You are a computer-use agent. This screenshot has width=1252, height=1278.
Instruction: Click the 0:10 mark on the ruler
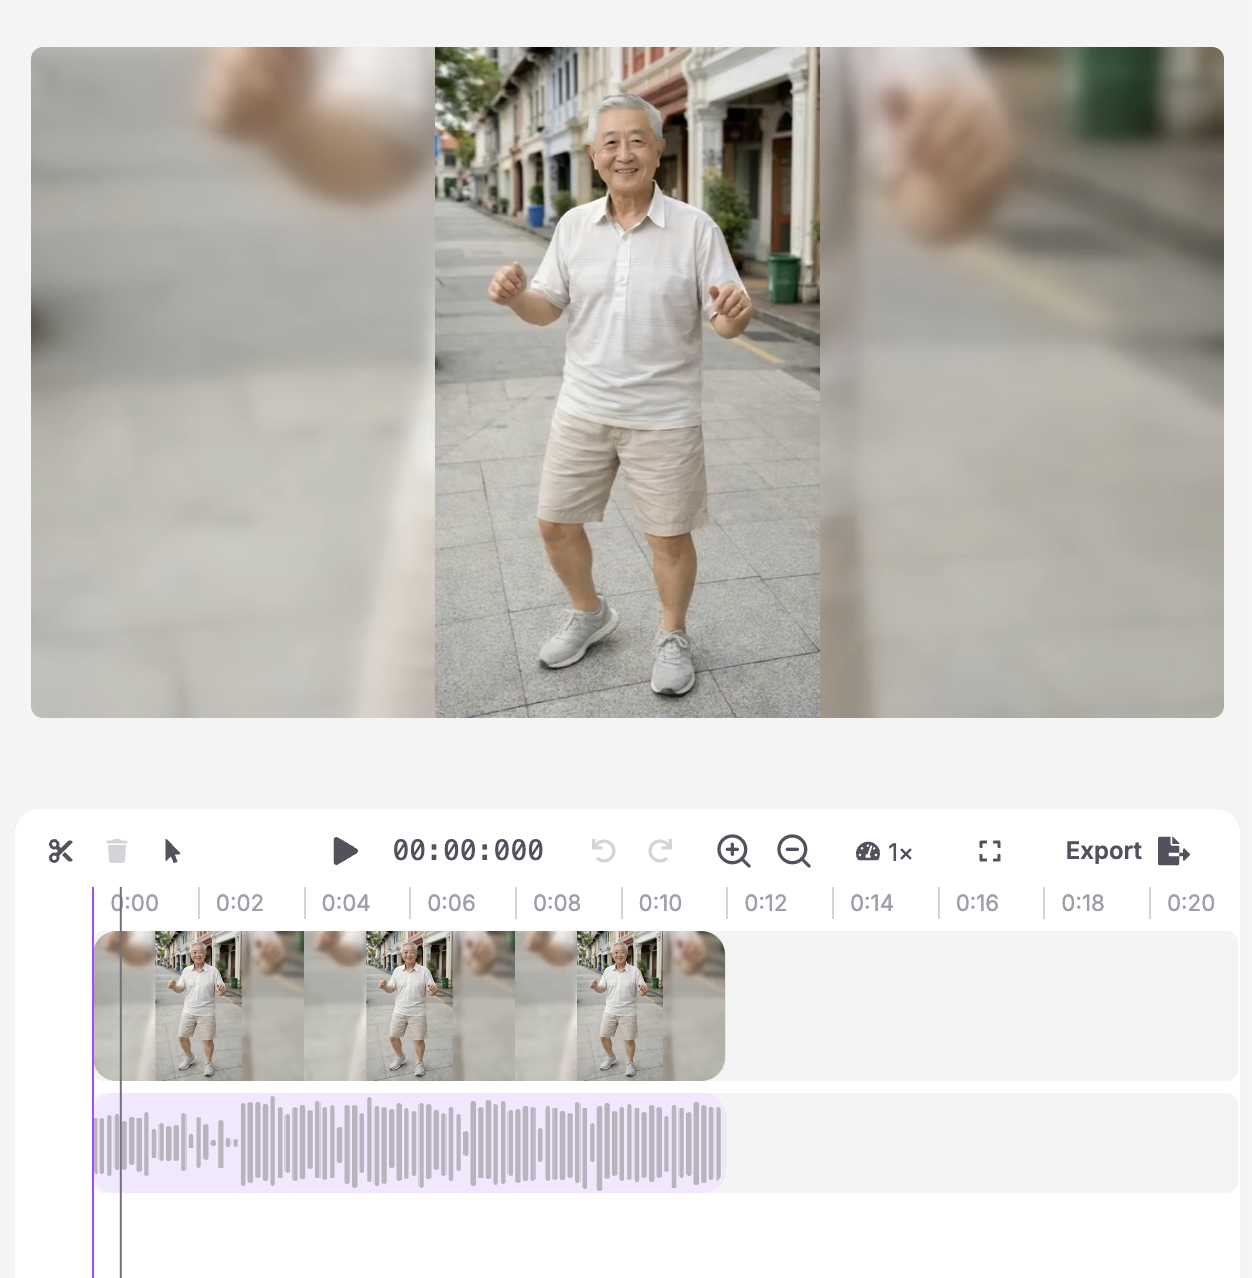pos(662,903)
